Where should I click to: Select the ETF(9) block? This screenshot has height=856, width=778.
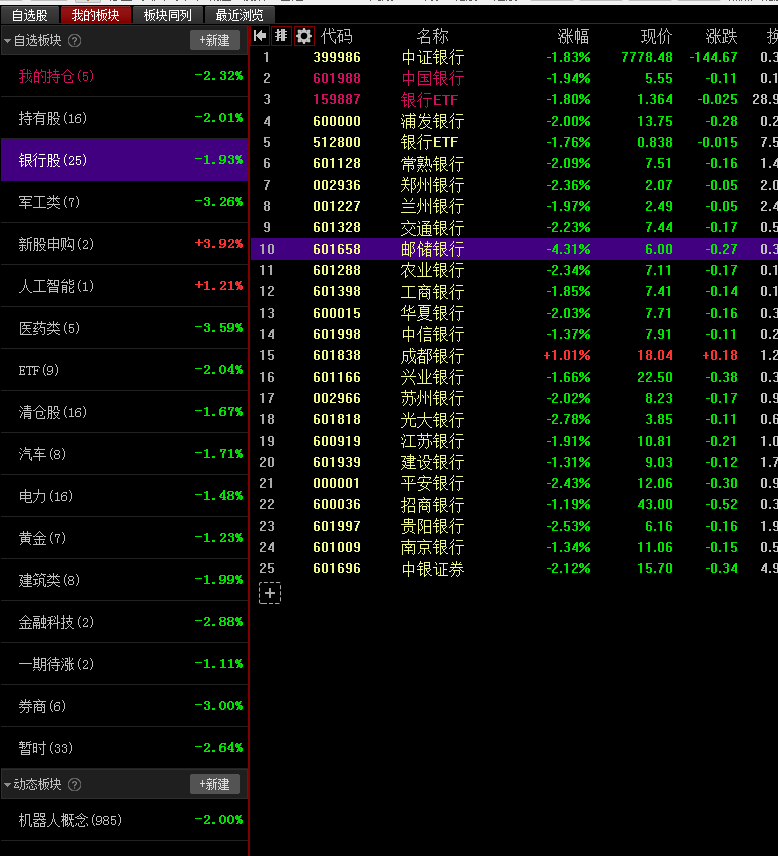[x=124, y=370]
